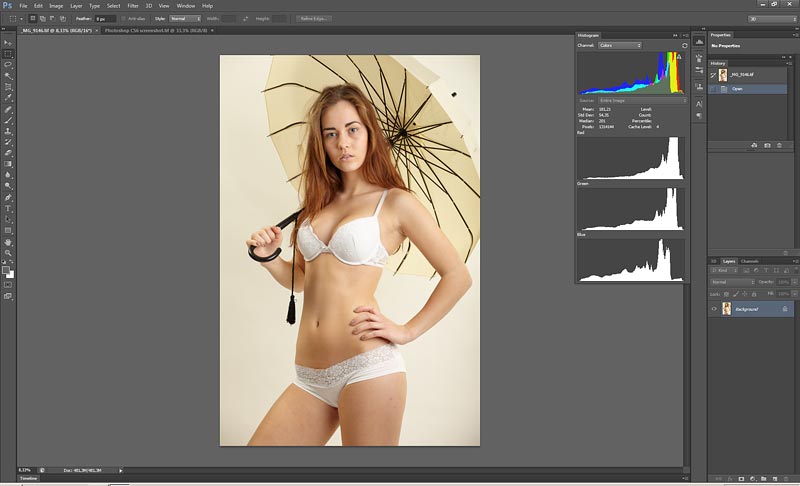Select the Hand tool
This screenshot has height=486, width=800.
[8, 242]
